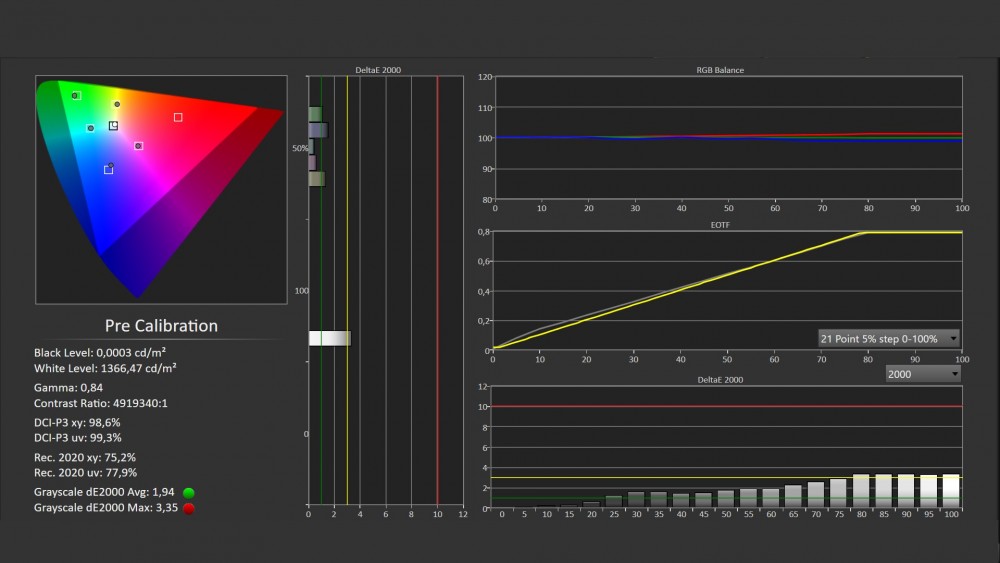Click the Pre Calibration heading
The height and width of the screenshot is (563, 1000).
(x=161, y=326)
